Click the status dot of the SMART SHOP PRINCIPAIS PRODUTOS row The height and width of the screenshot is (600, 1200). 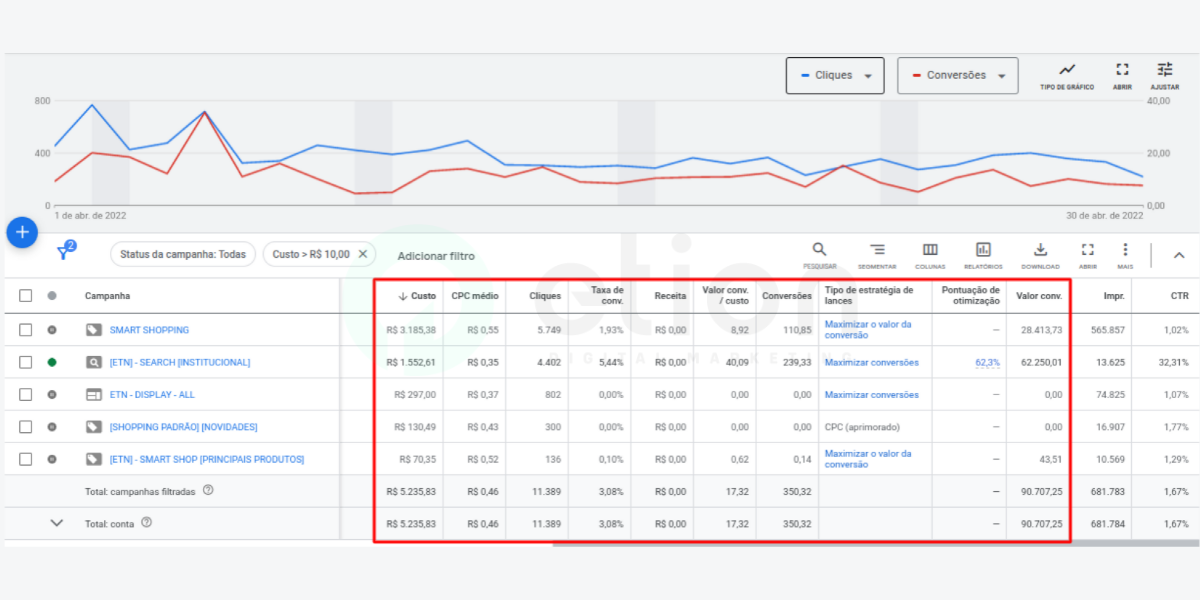[x=52, y=459]
